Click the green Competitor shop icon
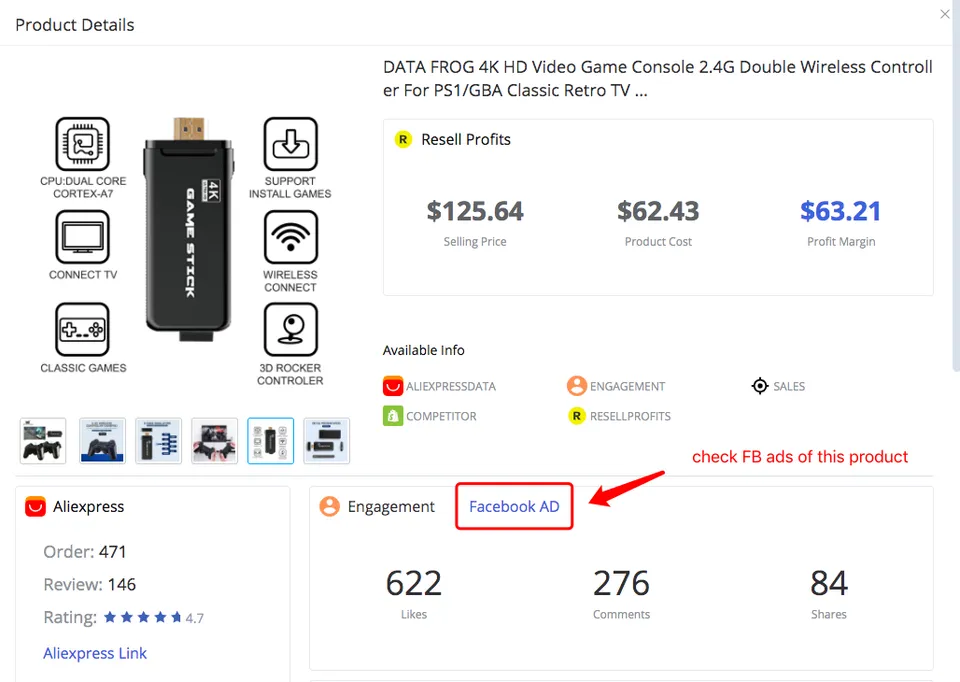This screenshot has width=960, height=682. 392,416
